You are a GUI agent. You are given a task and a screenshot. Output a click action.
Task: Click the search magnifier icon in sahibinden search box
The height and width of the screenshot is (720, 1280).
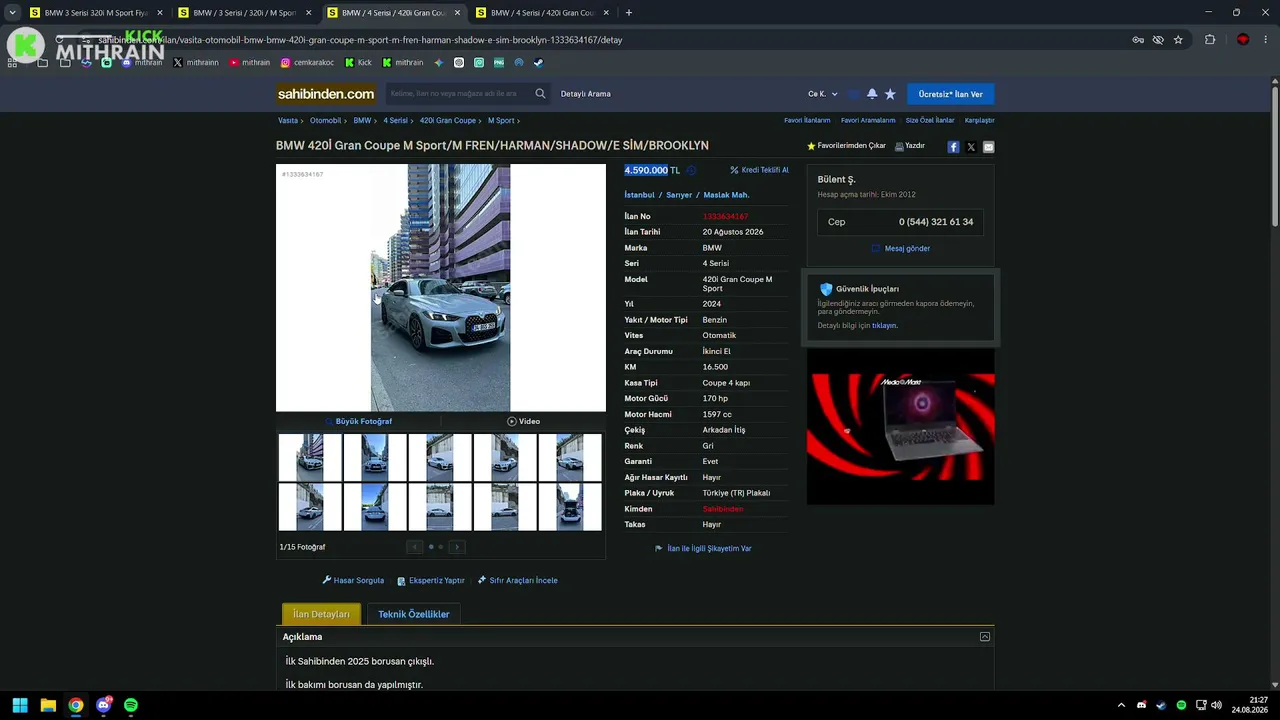540,94
